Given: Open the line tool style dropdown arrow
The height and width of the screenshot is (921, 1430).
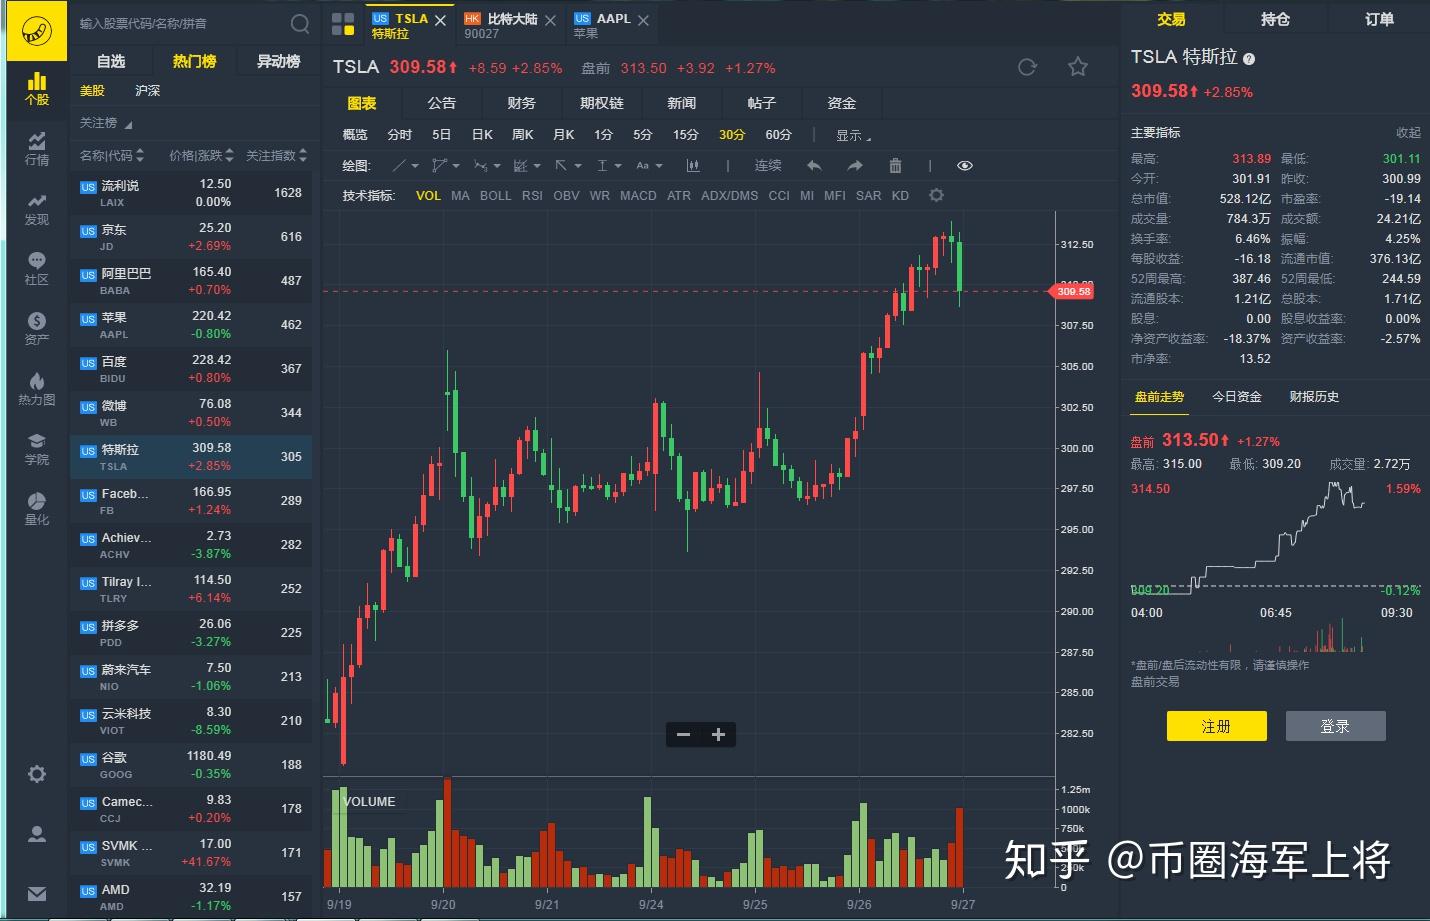Looking at the screenshot, I should pyautogui.click(x=417, y=165).
